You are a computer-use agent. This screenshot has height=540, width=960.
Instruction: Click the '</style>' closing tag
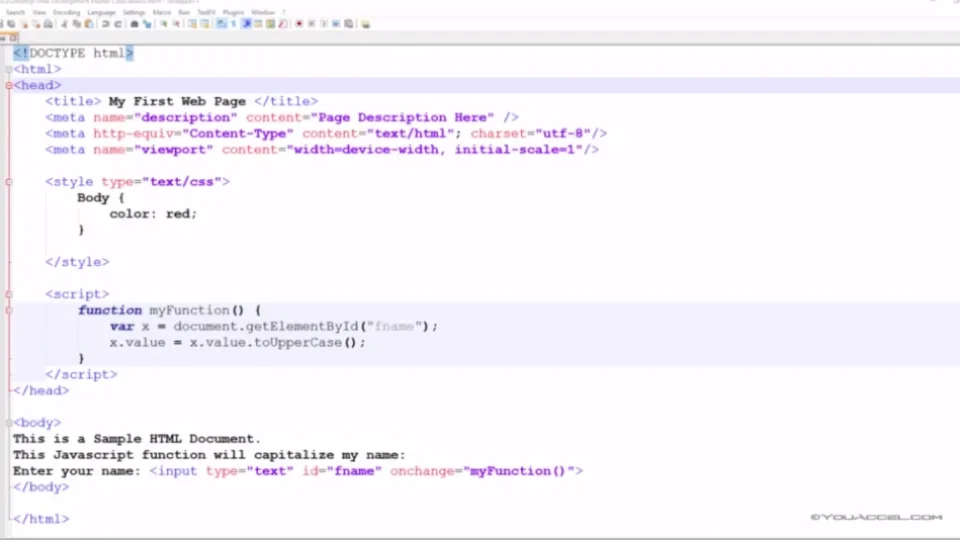77,262
